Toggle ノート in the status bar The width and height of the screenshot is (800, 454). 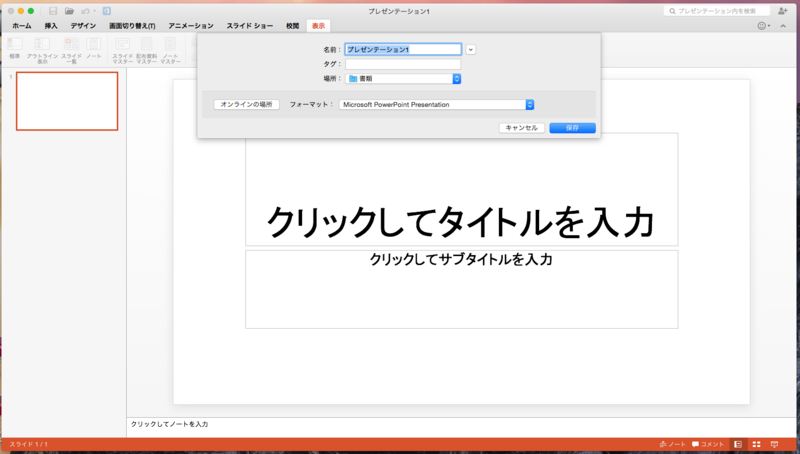[x=672, y=444]
